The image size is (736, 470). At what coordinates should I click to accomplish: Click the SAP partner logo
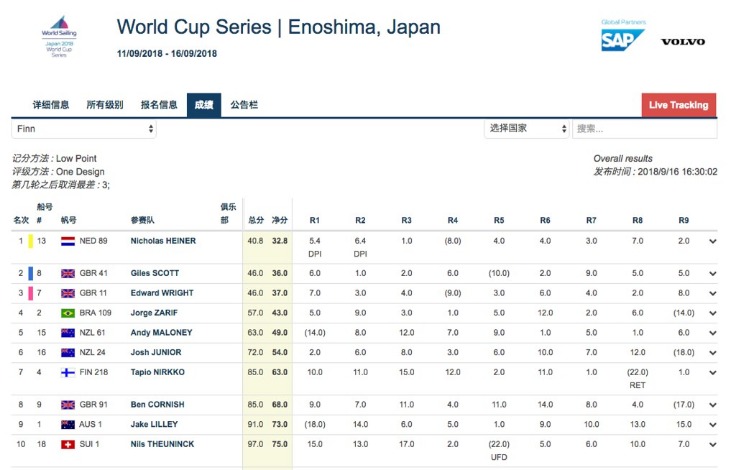622,39
